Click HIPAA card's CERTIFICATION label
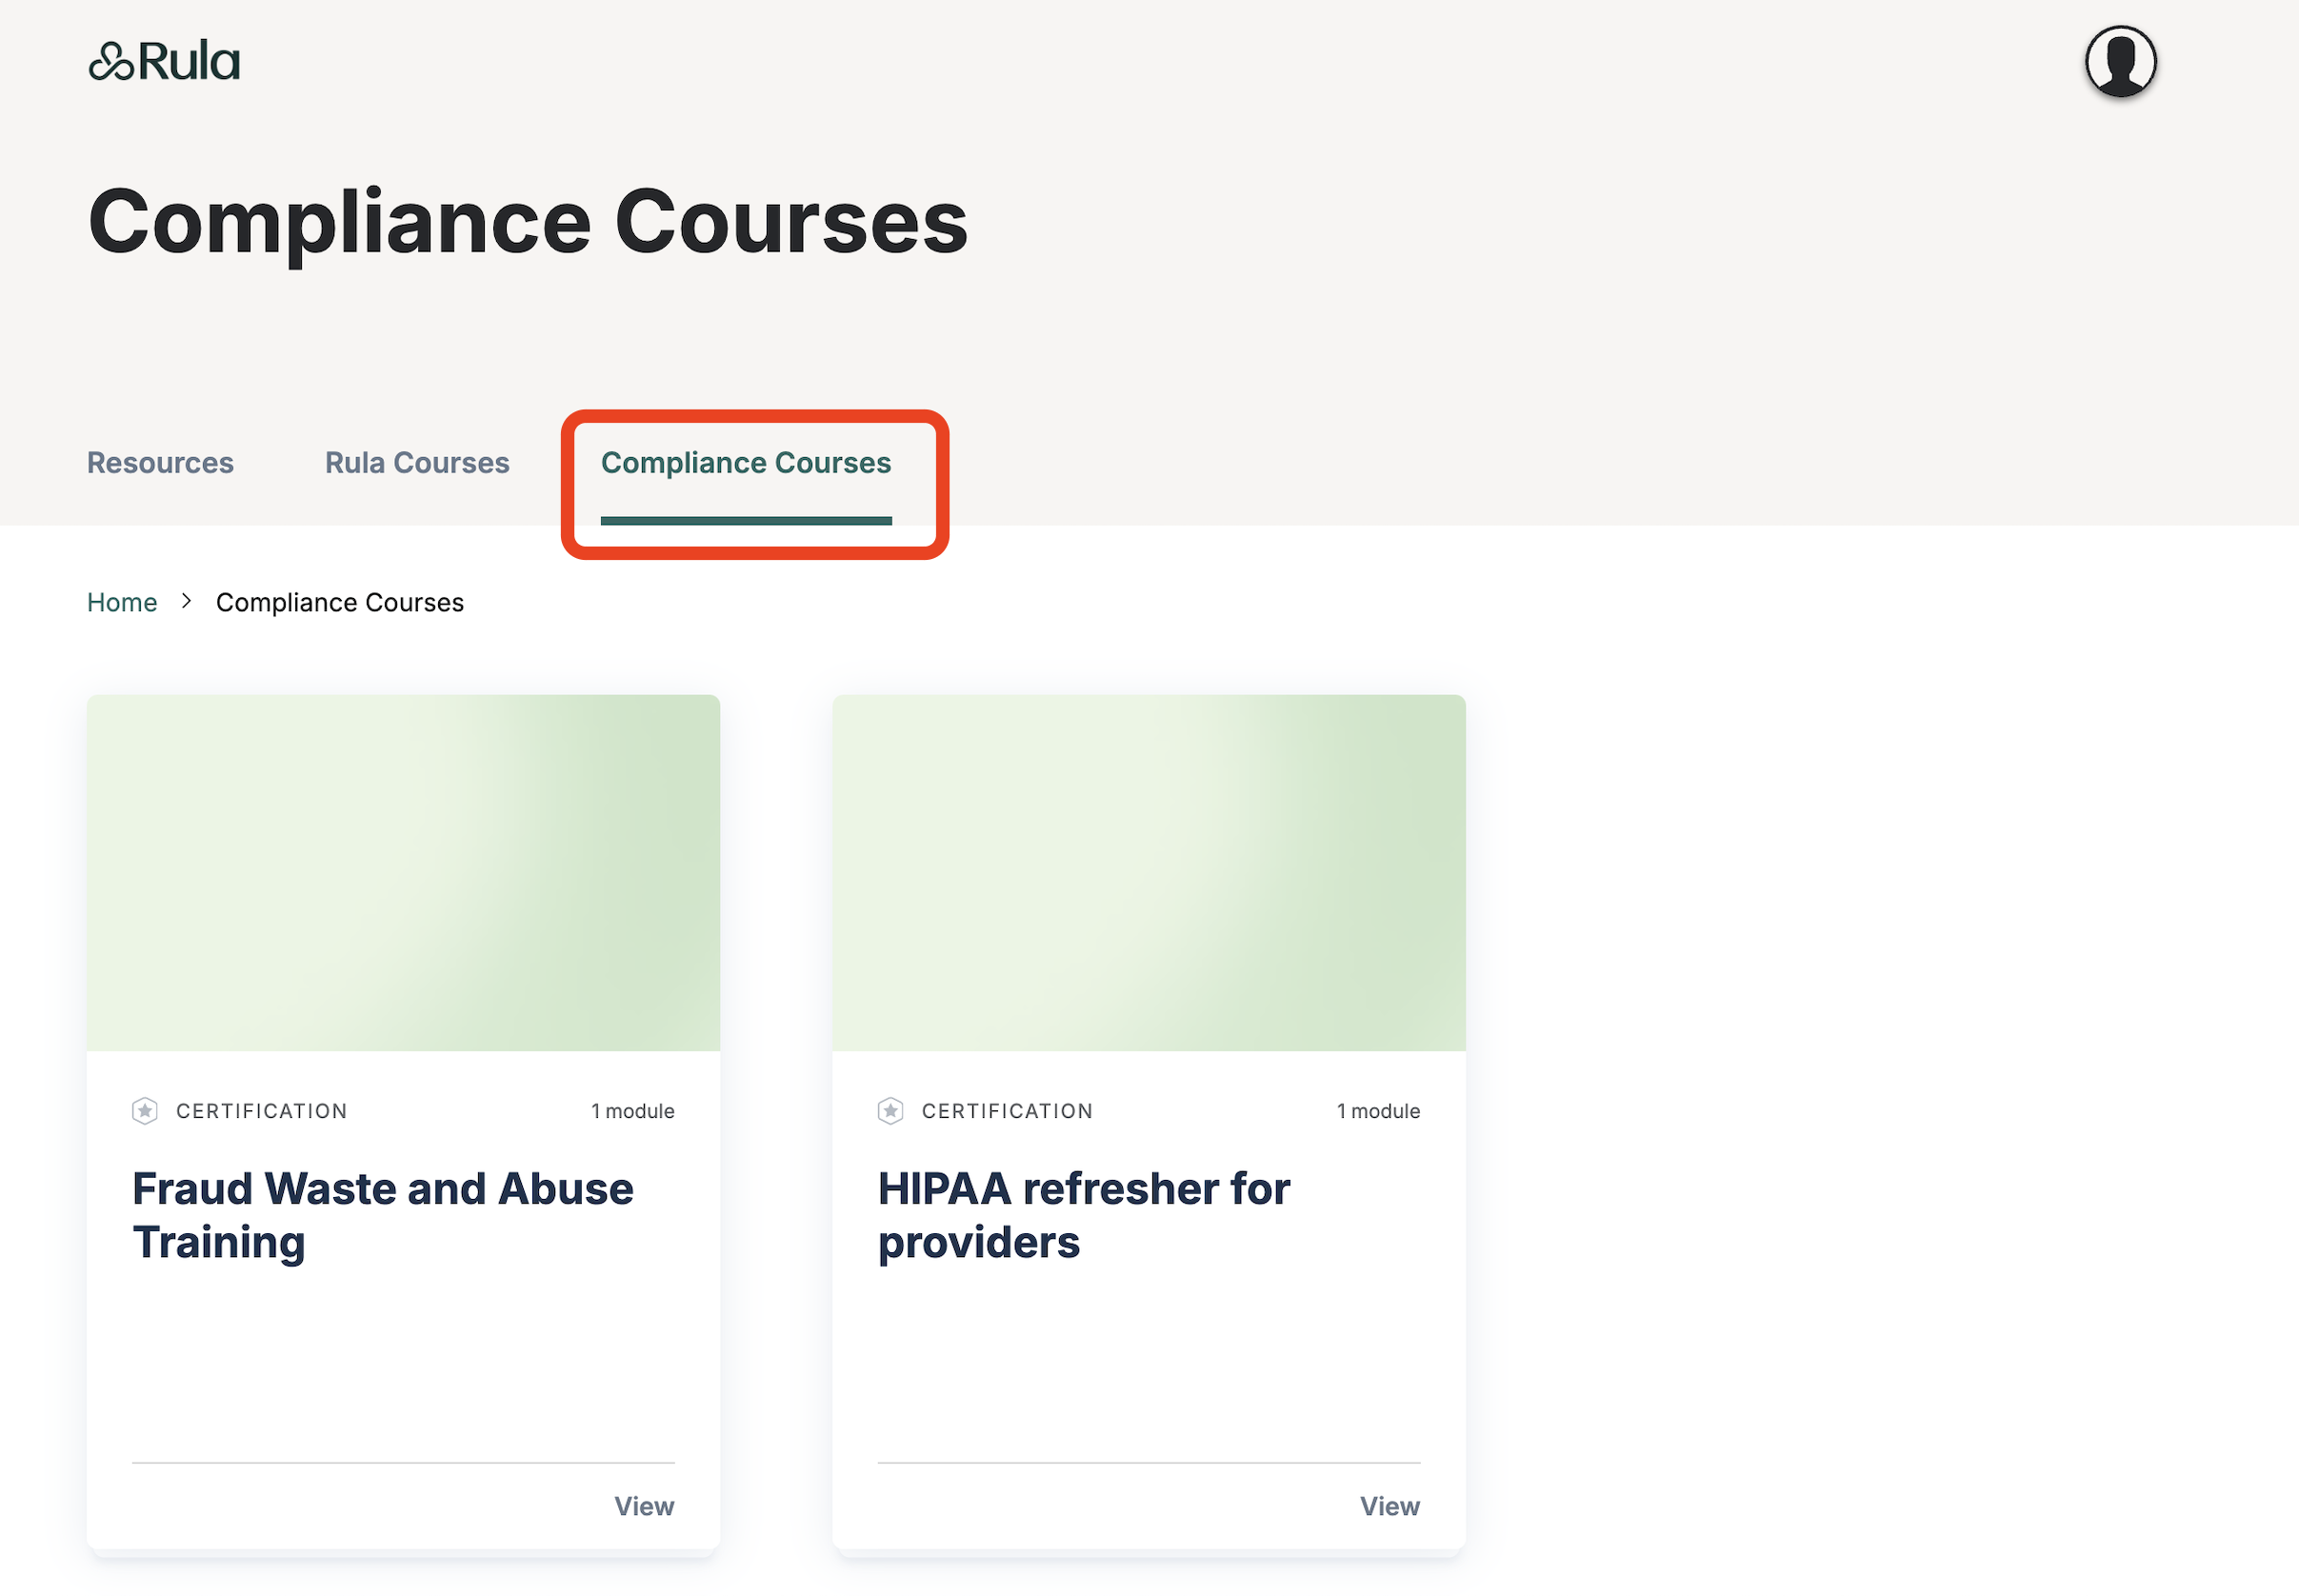 (1007, 1111)
